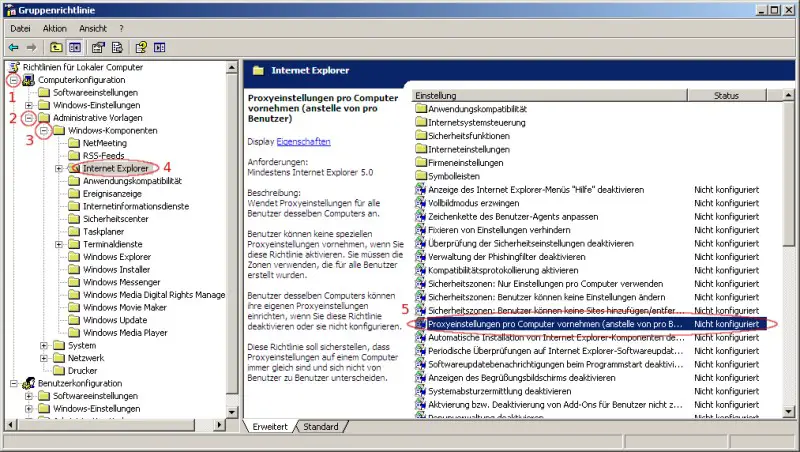800x452 pixels.
Task: Click the Help question mark toolbar icon
Action: point(141,47)
